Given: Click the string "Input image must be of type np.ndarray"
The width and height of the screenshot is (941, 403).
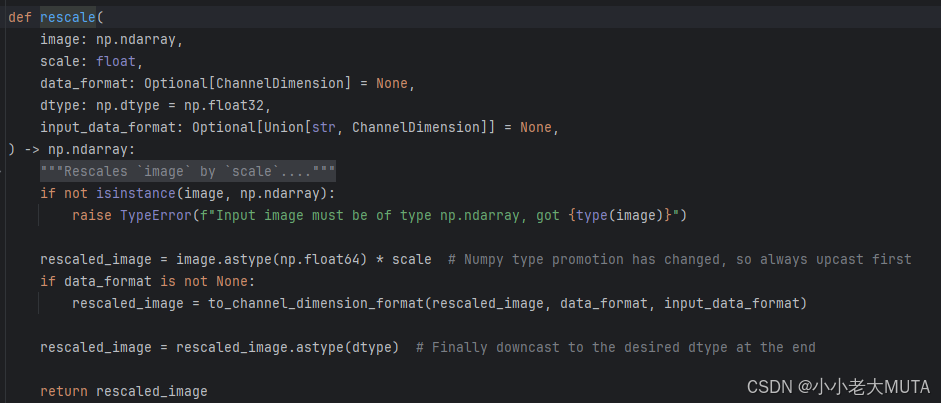Looking at the screenshot, I should (x=368, y=215).
